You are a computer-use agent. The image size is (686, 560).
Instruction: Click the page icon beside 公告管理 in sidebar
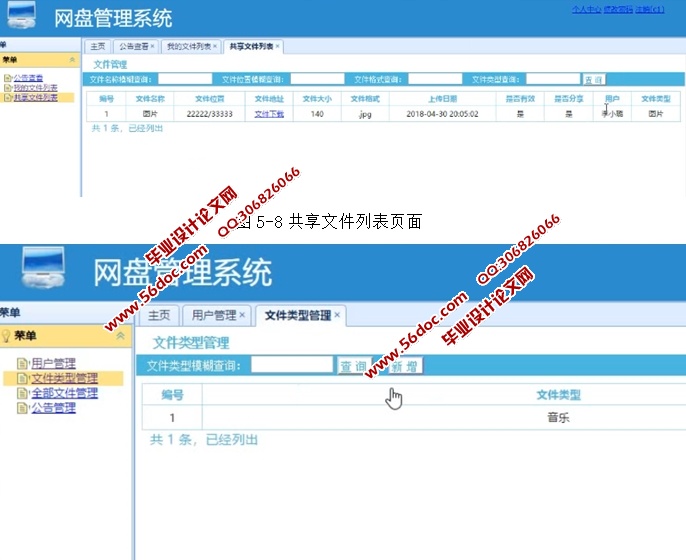pos(24,409)
